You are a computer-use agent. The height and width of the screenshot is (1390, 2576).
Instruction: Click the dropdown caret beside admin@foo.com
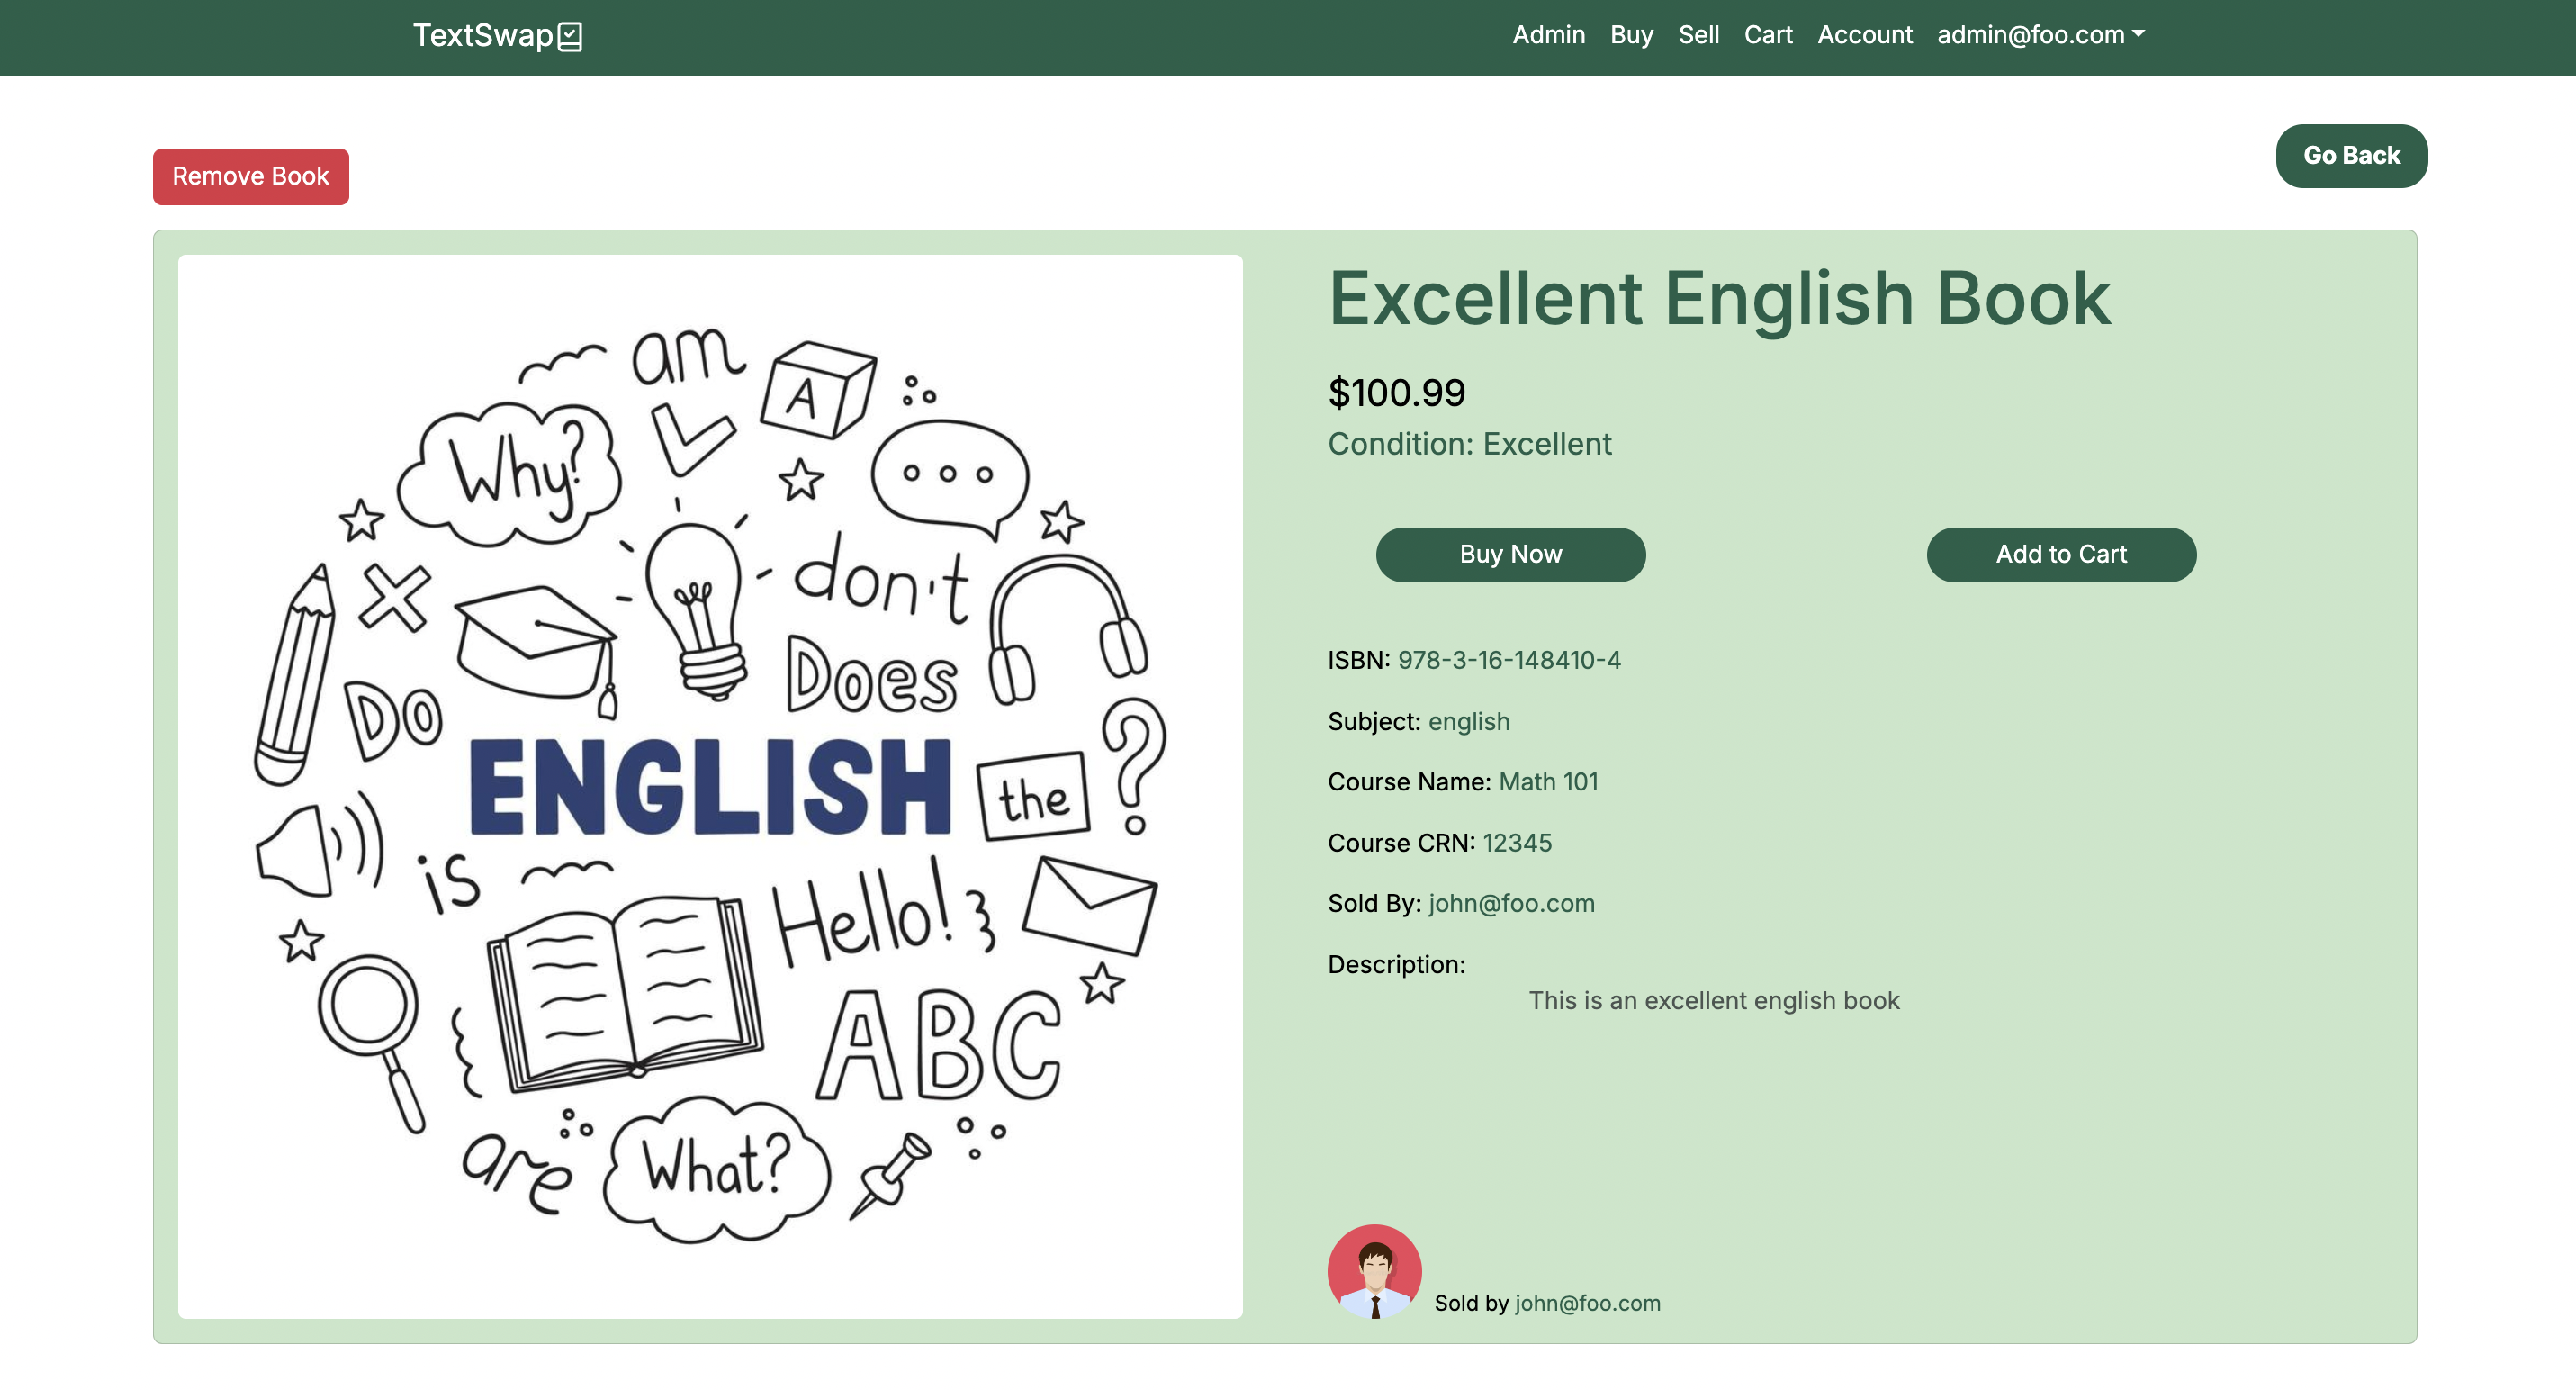(2138, 34)
